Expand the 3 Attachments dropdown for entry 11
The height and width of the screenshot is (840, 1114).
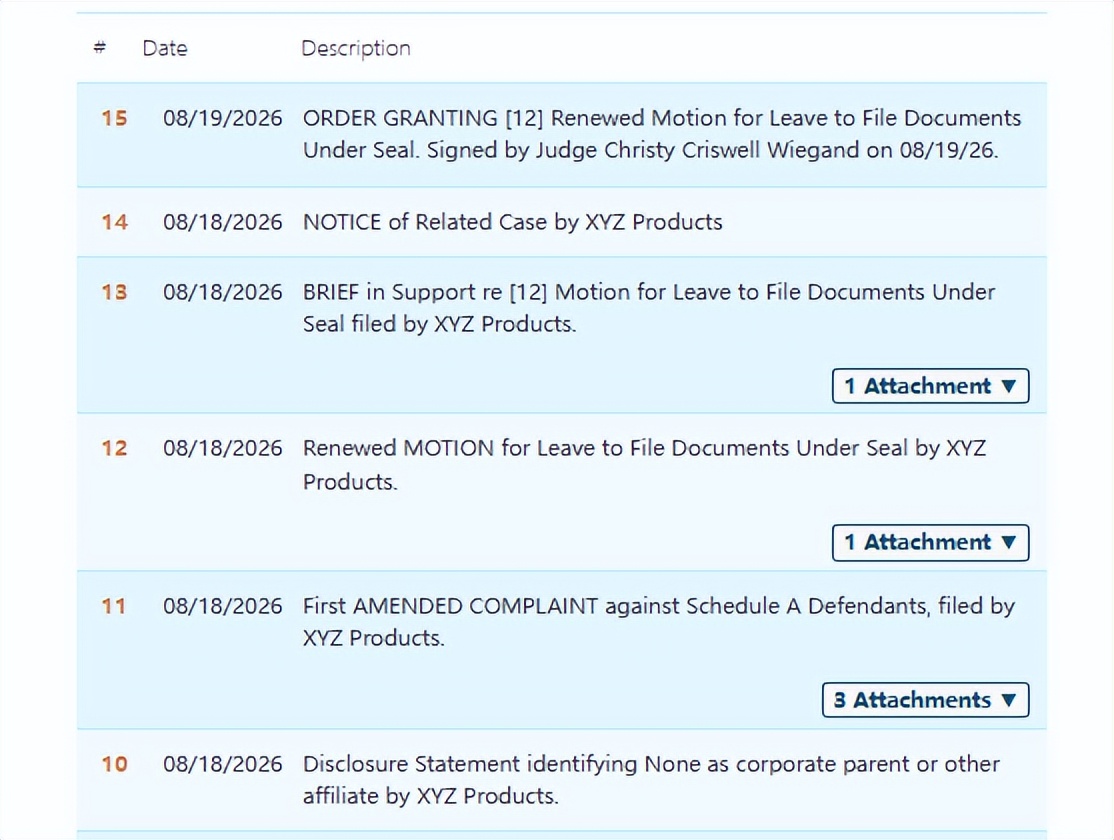click(x=926, y=700)
